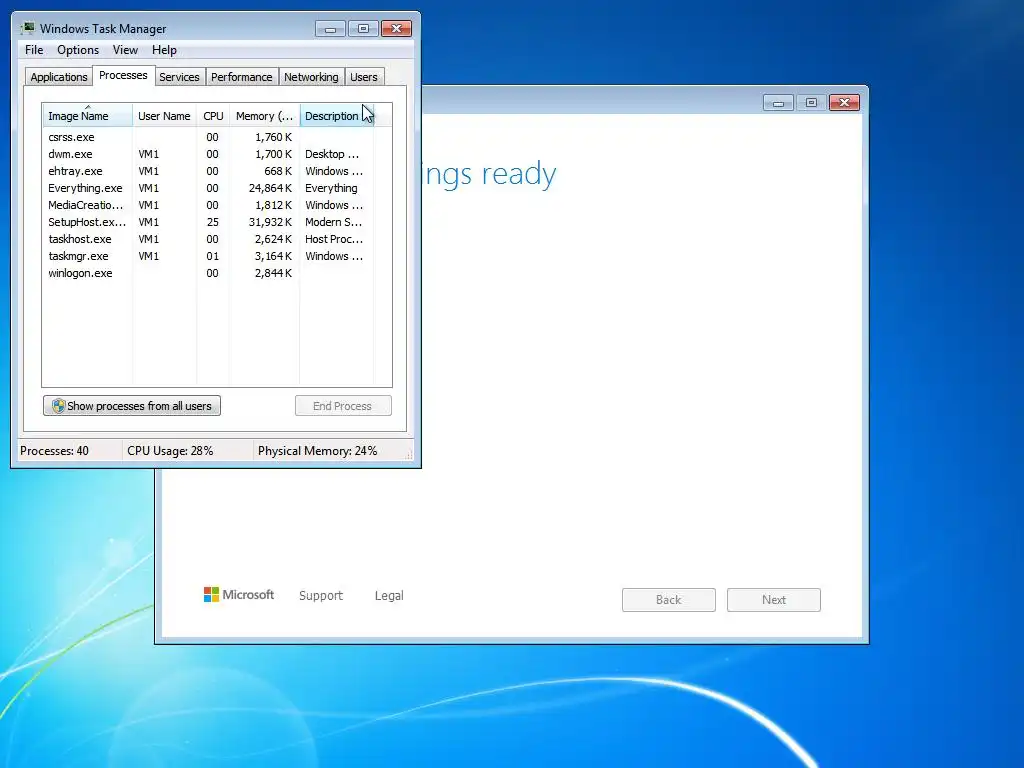
Task: Click the Task Manager title bar icon
Action: (27, 28)
